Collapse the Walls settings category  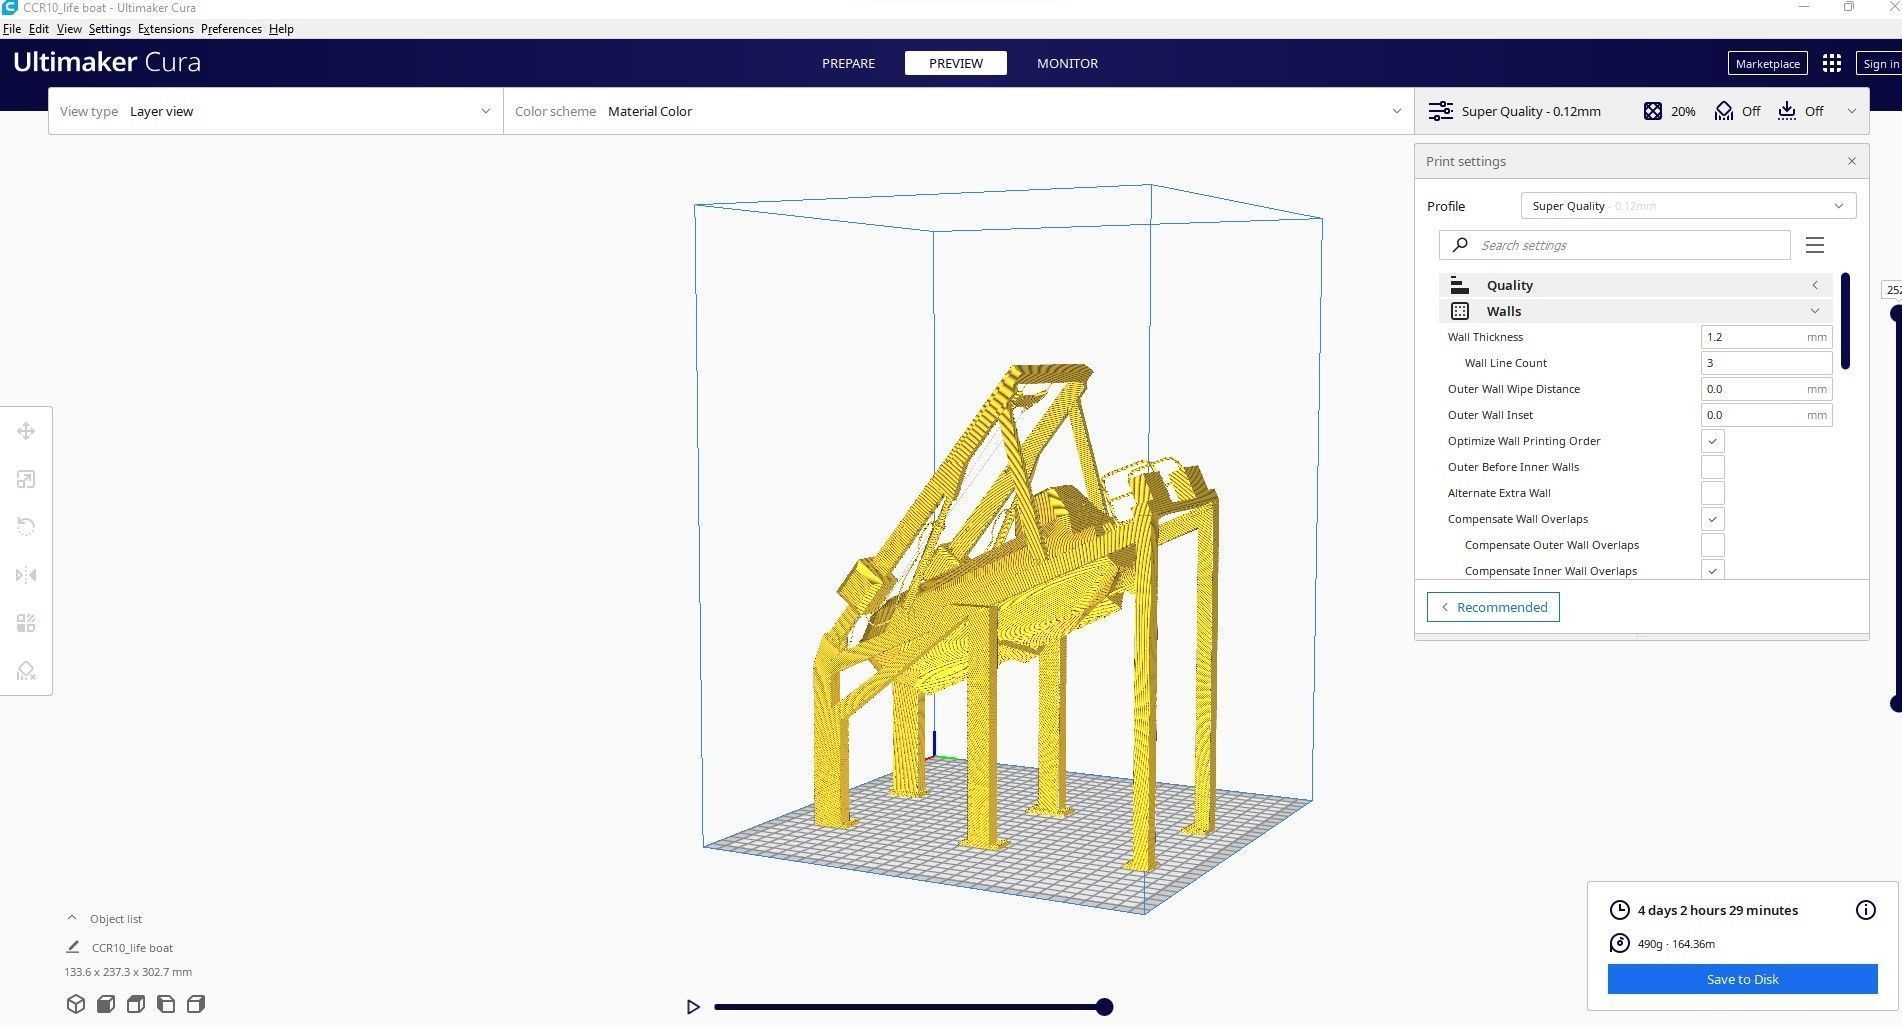1636,311
